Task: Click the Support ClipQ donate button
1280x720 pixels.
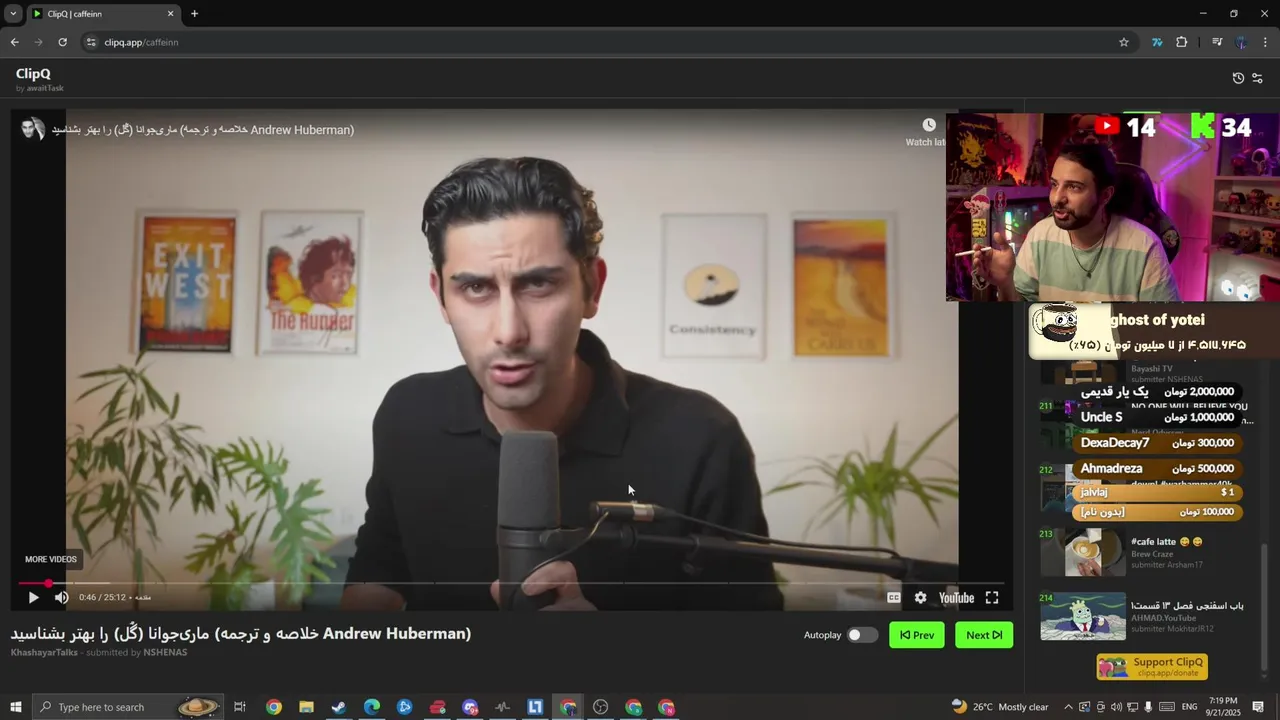Action: pos(1152,667)
